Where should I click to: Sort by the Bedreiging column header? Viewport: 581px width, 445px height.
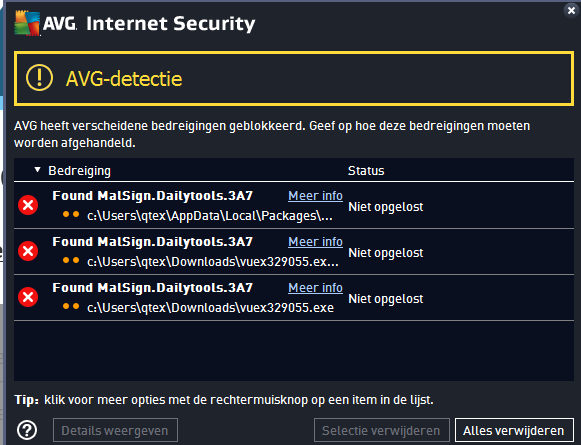(79, 171)
